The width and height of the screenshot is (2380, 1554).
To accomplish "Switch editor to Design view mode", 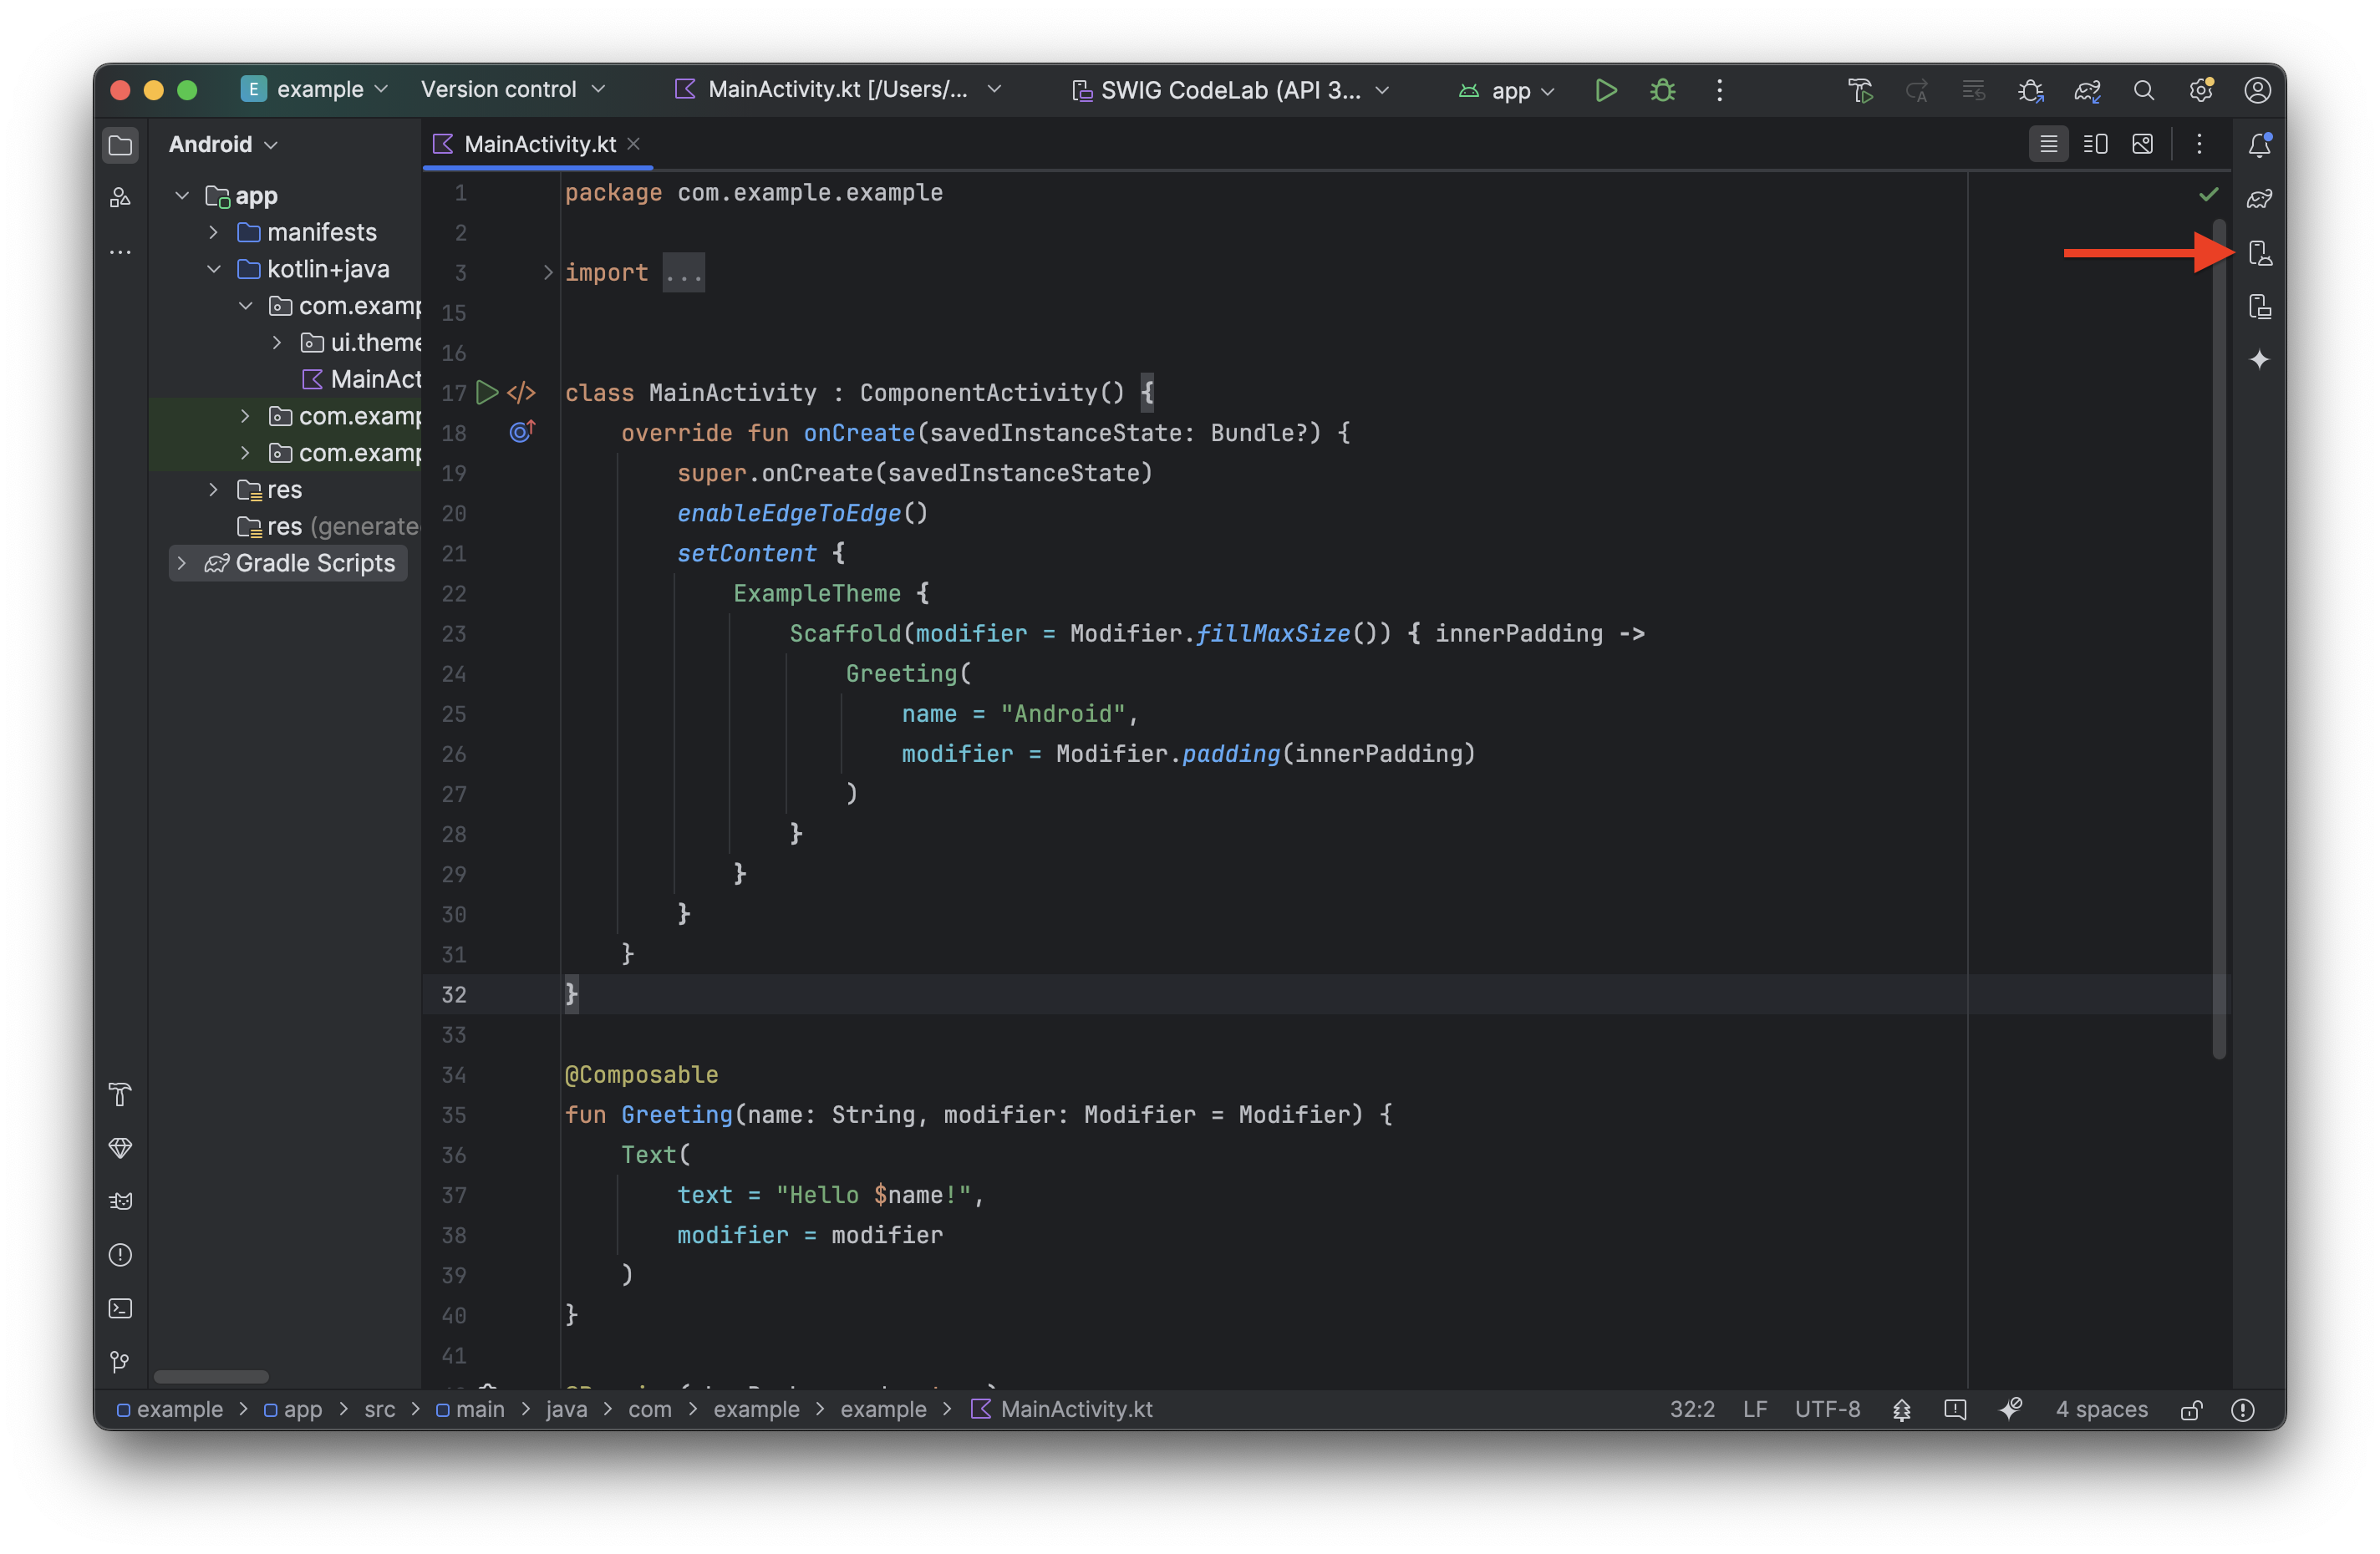I will 2142,144.
